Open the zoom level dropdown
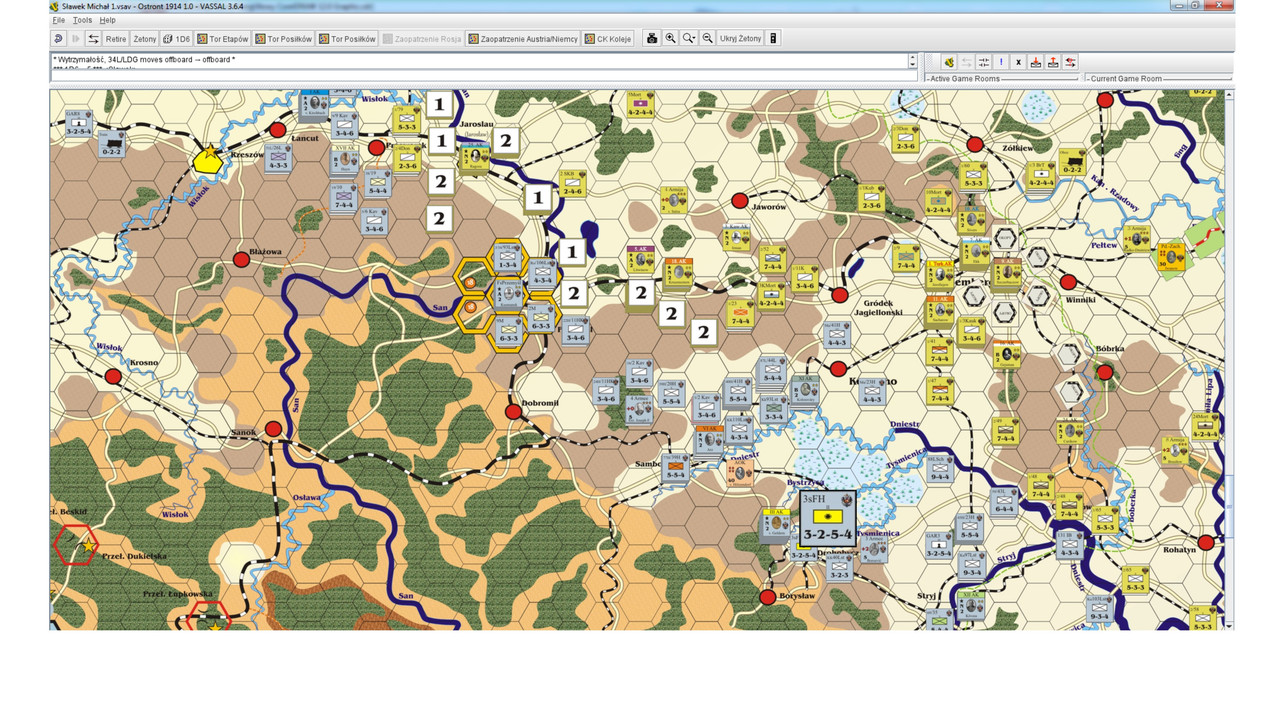 (x=689, y=39)
